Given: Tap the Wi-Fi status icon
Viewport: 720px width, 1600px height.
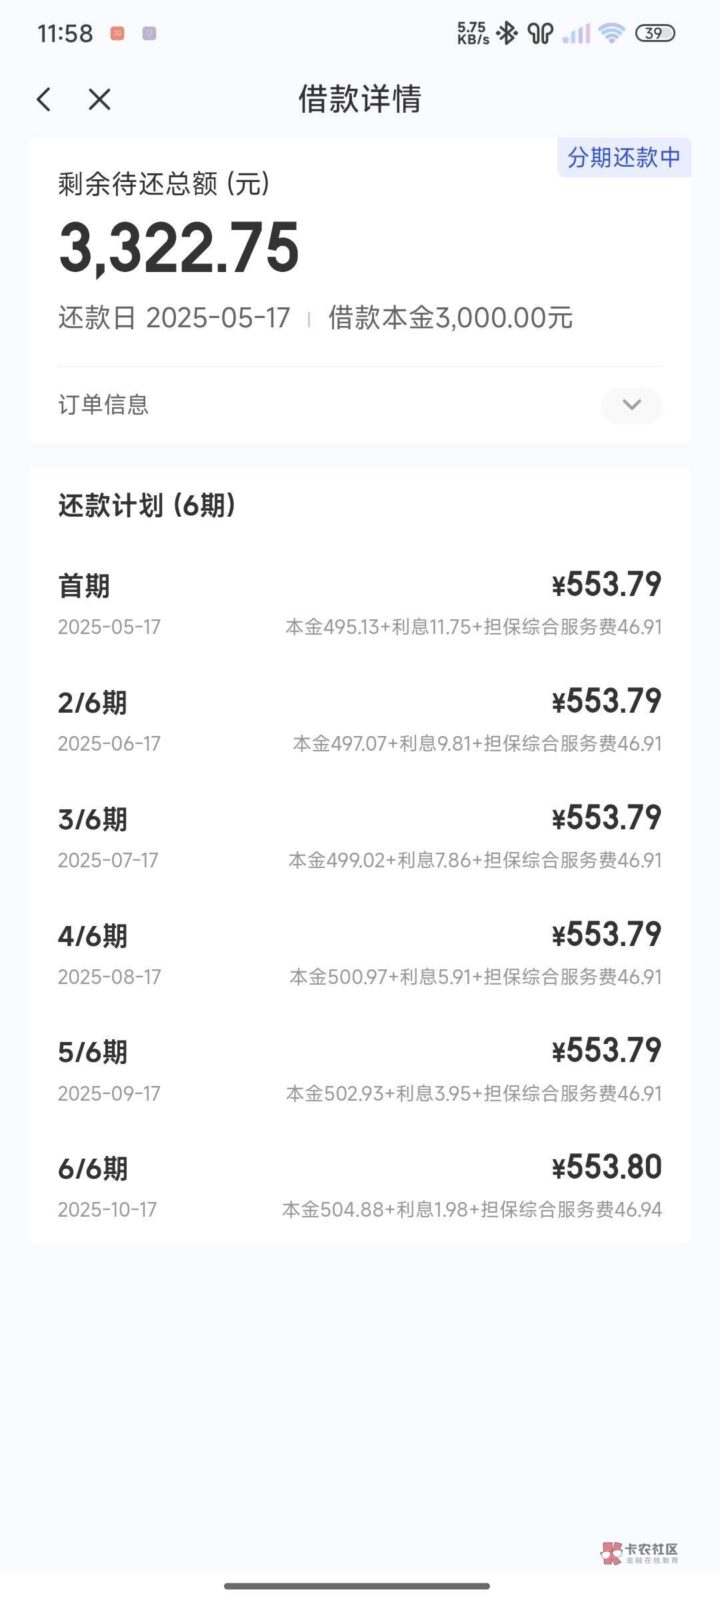Looking at the screenshot, I should point(611,33).
